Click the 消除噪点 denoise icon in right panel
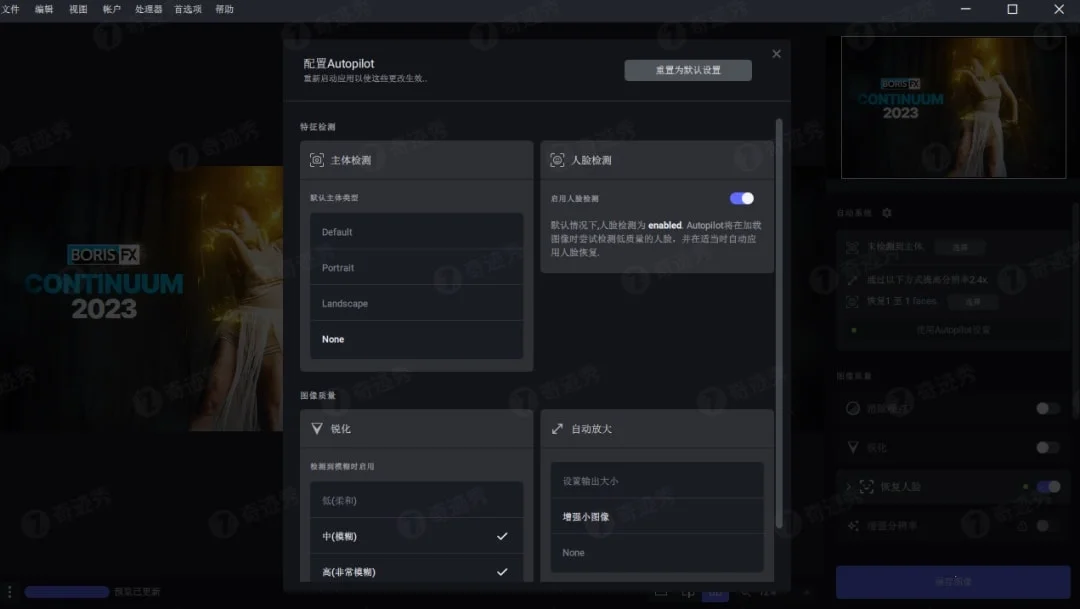The width and height of the screenshot is (1080, 609). point(851,407)
